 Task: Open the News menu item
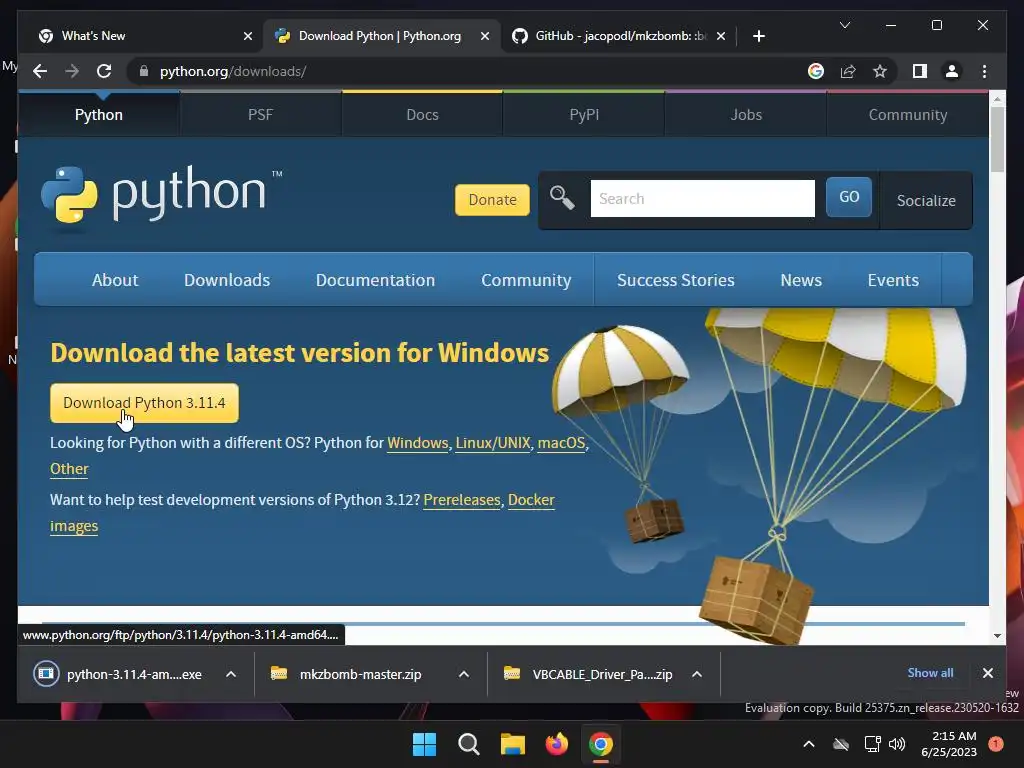(801, 280)
